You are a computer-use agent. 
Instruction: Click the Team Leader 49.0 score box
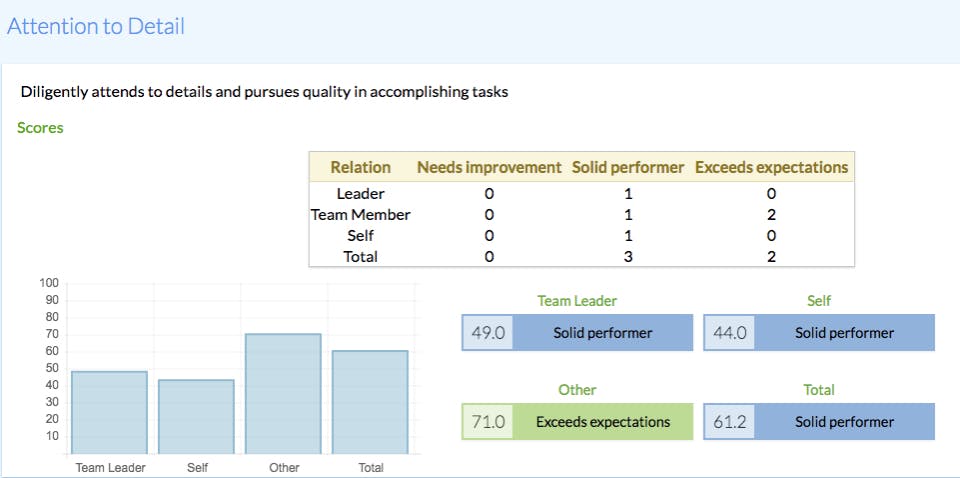click(488, 333)
